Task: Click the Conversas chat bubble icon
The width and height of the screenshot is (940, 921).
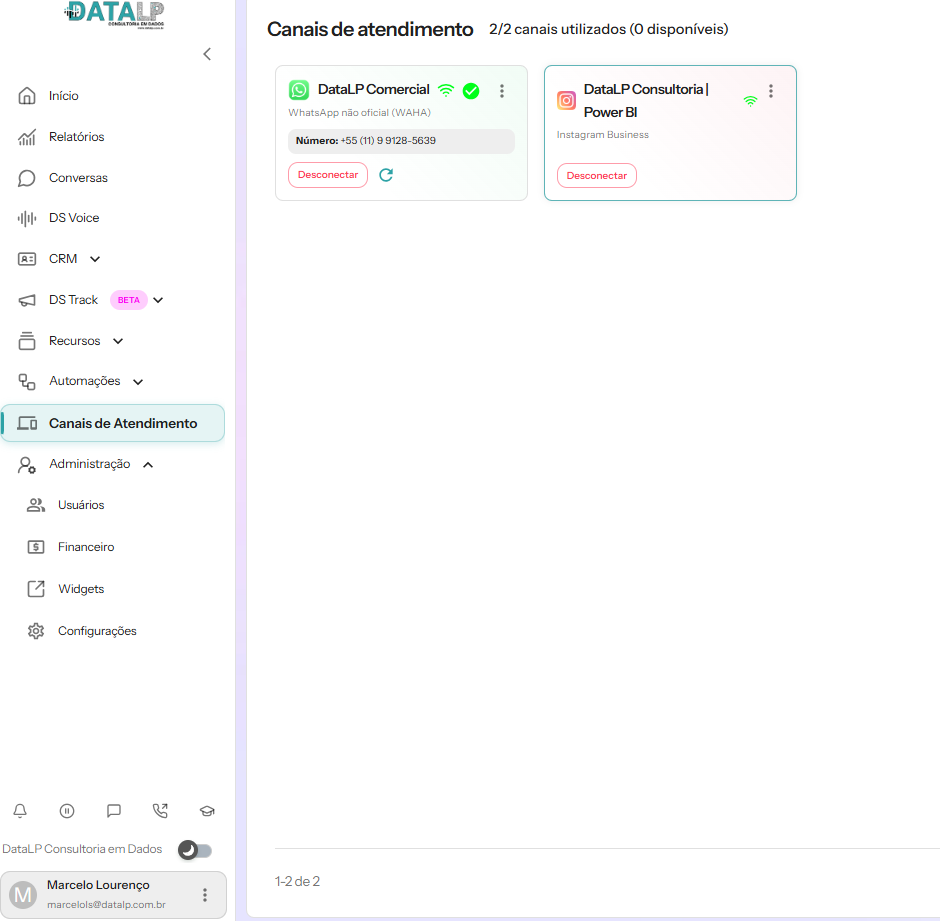Action: [27, 178]
